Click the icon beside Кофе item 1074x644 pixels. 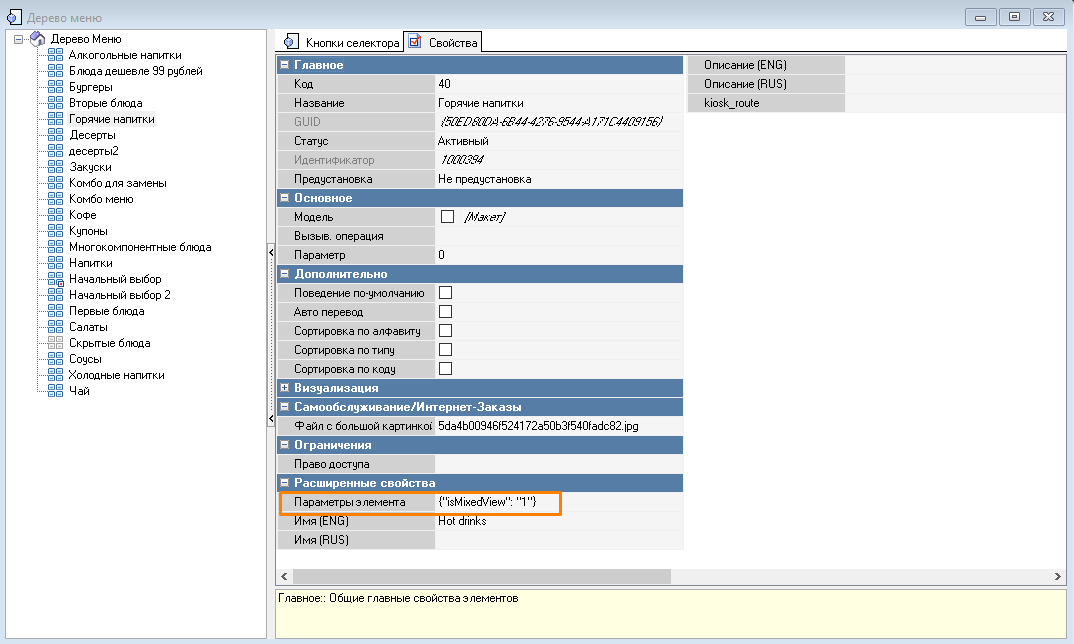coord(56,215)
